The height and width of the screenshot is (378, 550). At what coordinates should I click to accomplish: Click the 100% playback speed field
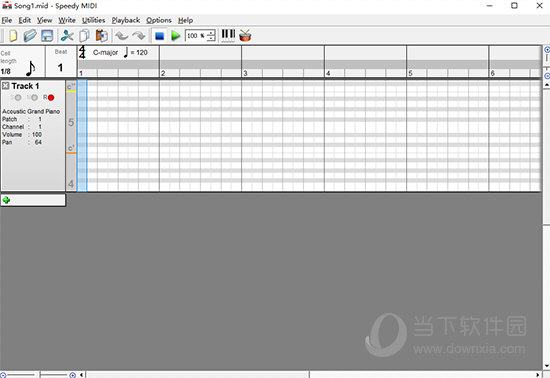tap(196, 35)
